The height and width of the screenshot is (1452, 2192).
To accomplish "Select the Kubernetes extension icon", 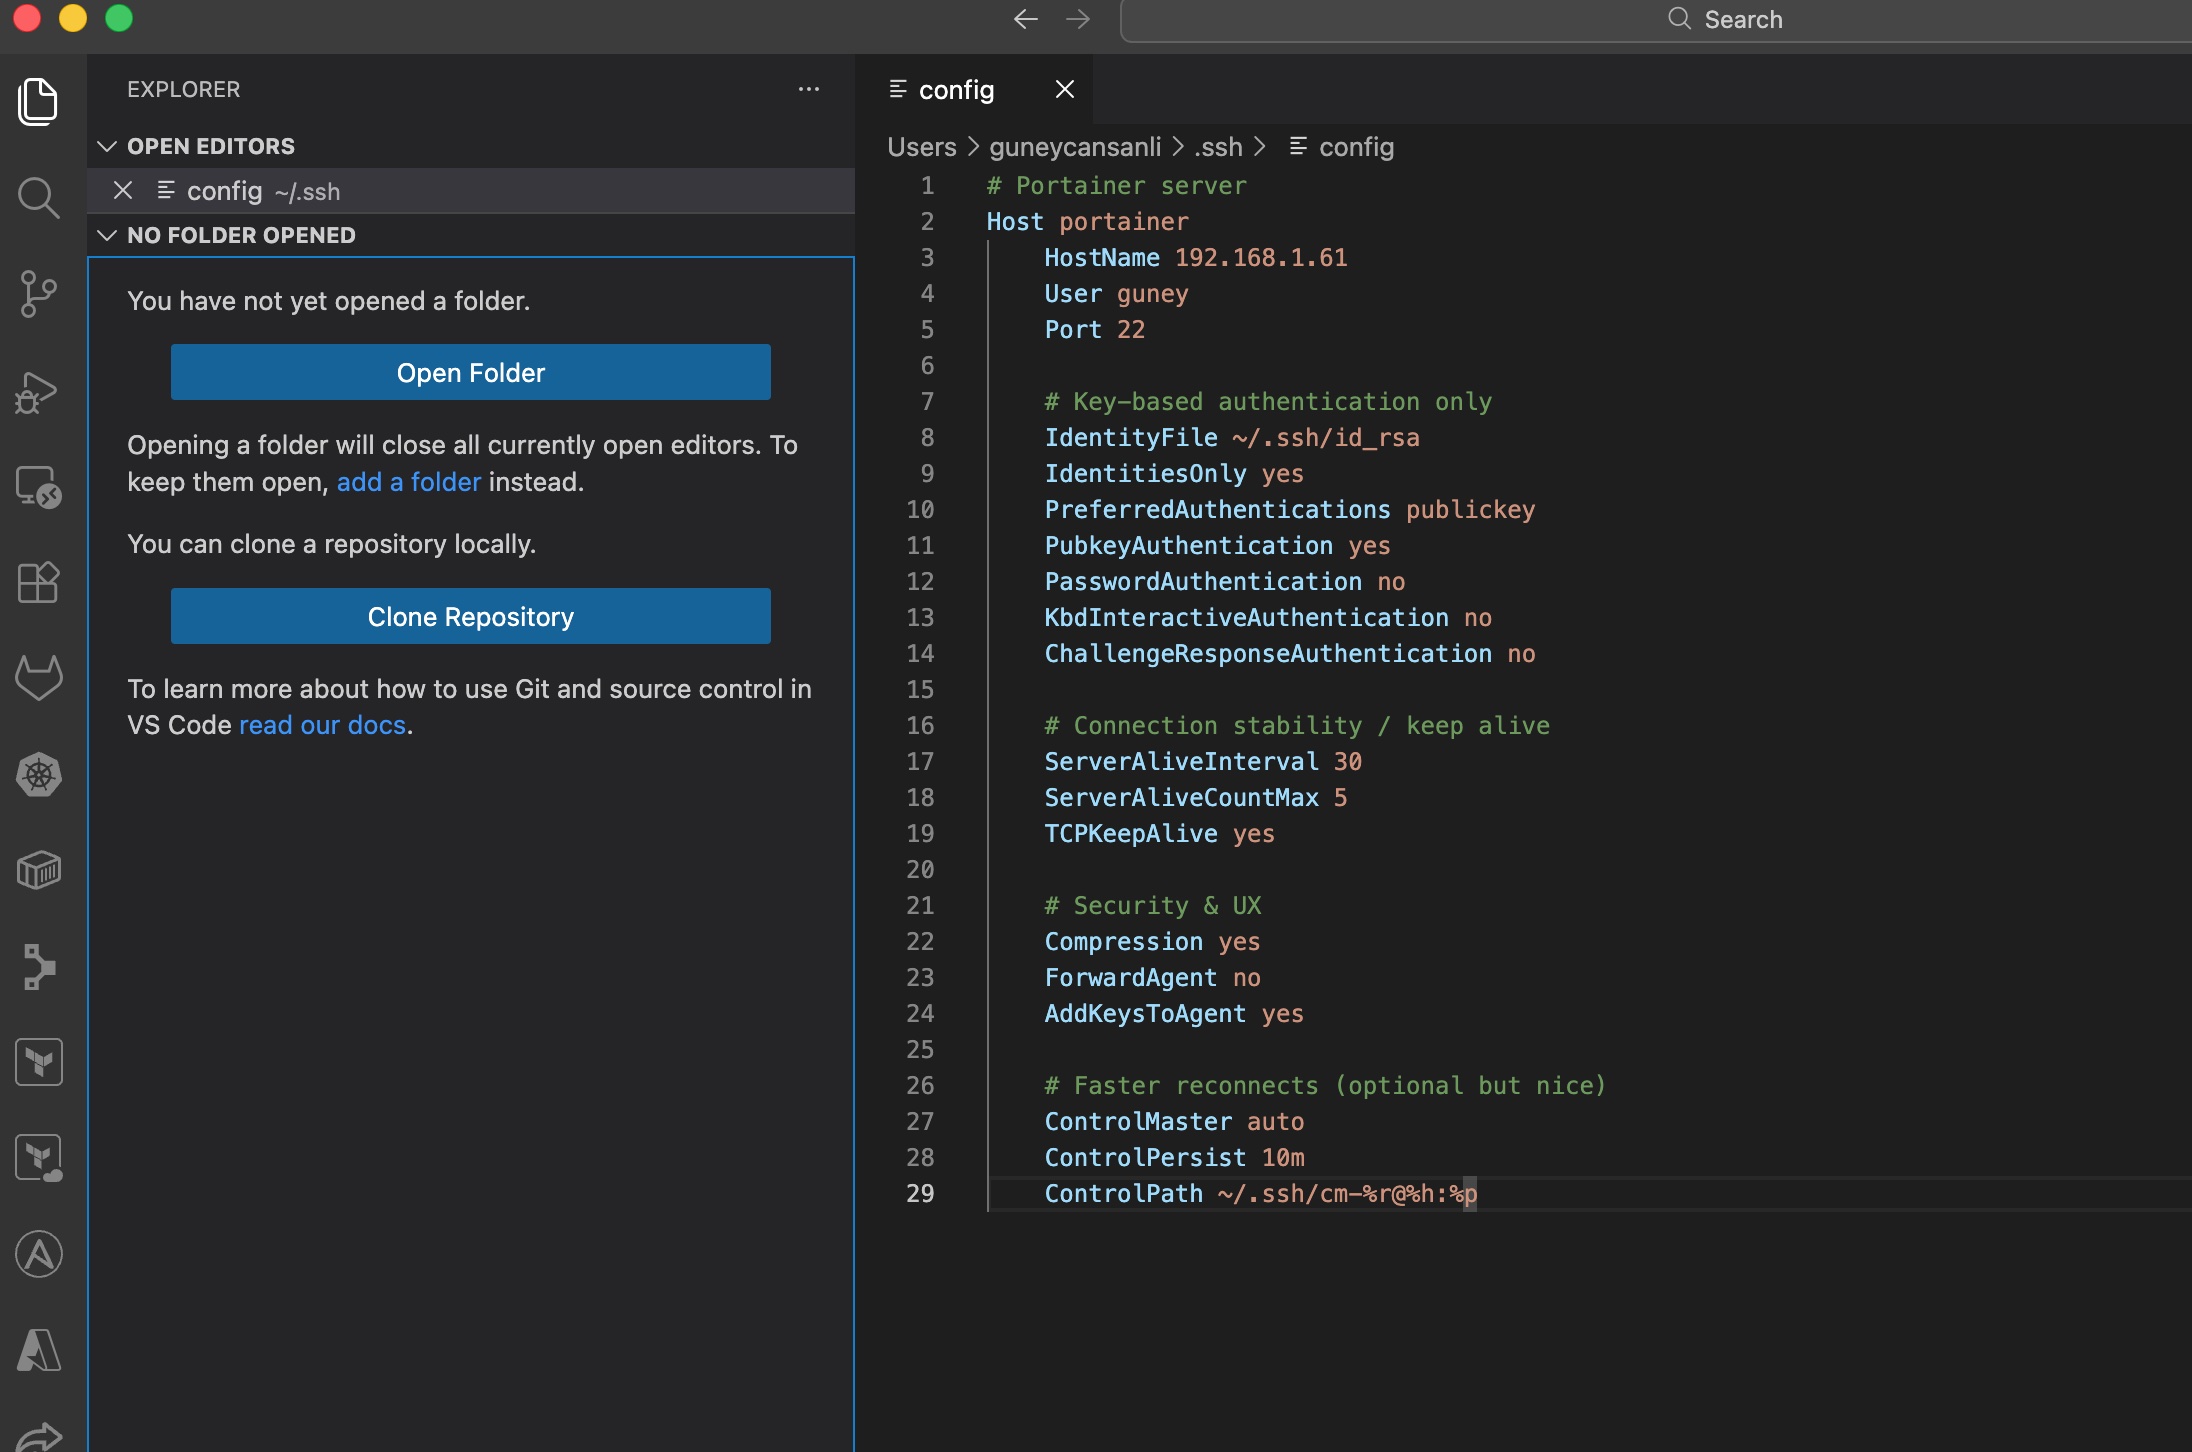I will click(x=39, y=774).
